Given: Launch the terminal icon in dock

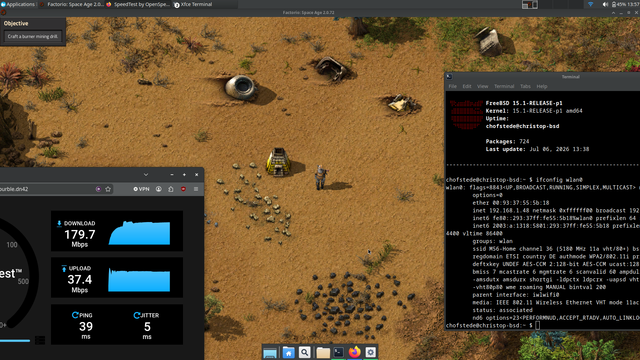Looking at the screenshot, I should click(x=338, y=352).
